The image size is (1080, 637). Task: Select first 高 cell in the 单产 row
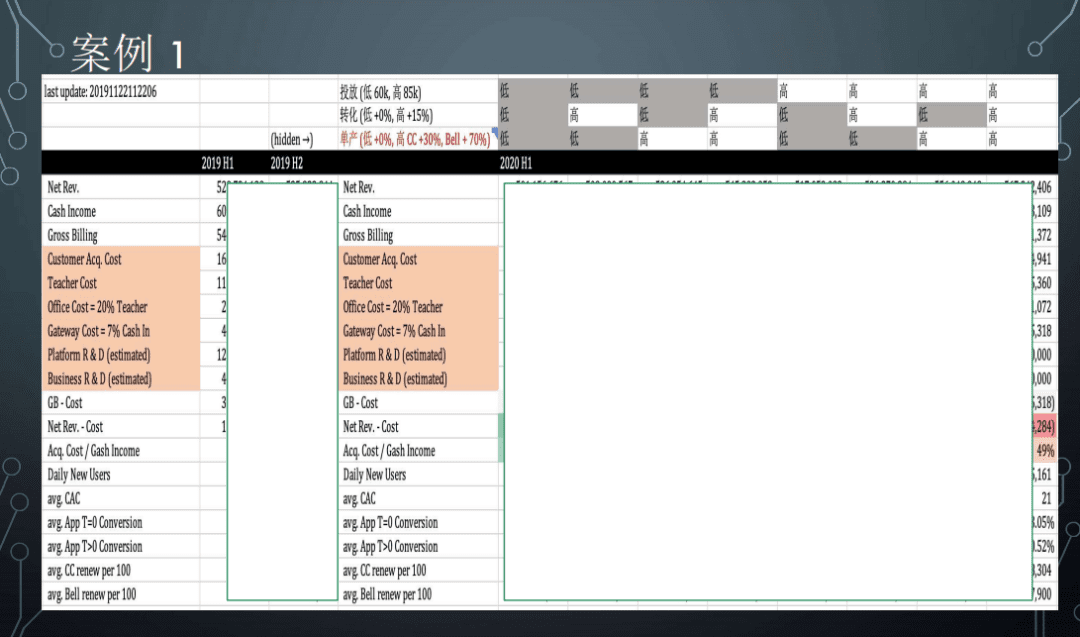[x=672, y=139]
